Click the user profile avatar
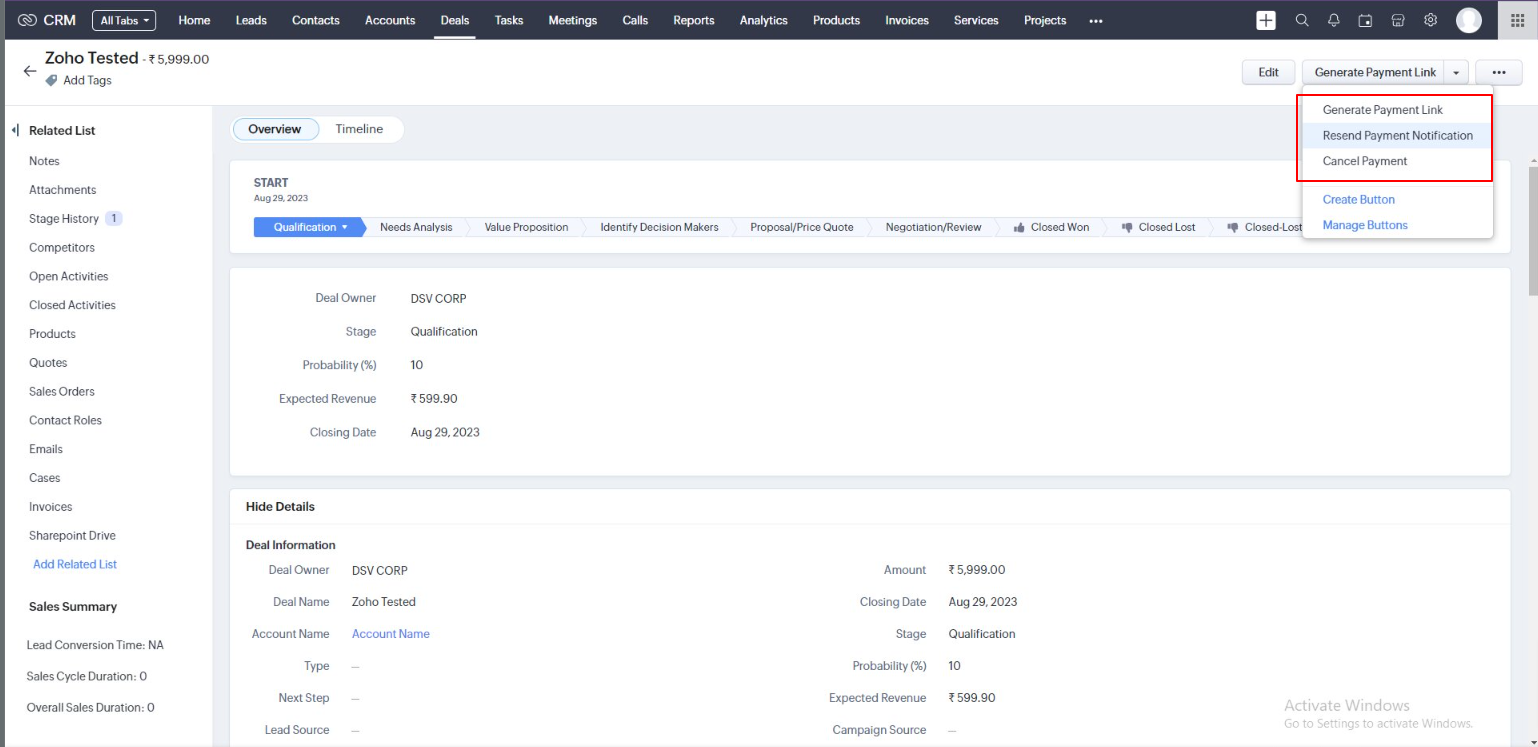The image size is (1538, 747). 1469,20
